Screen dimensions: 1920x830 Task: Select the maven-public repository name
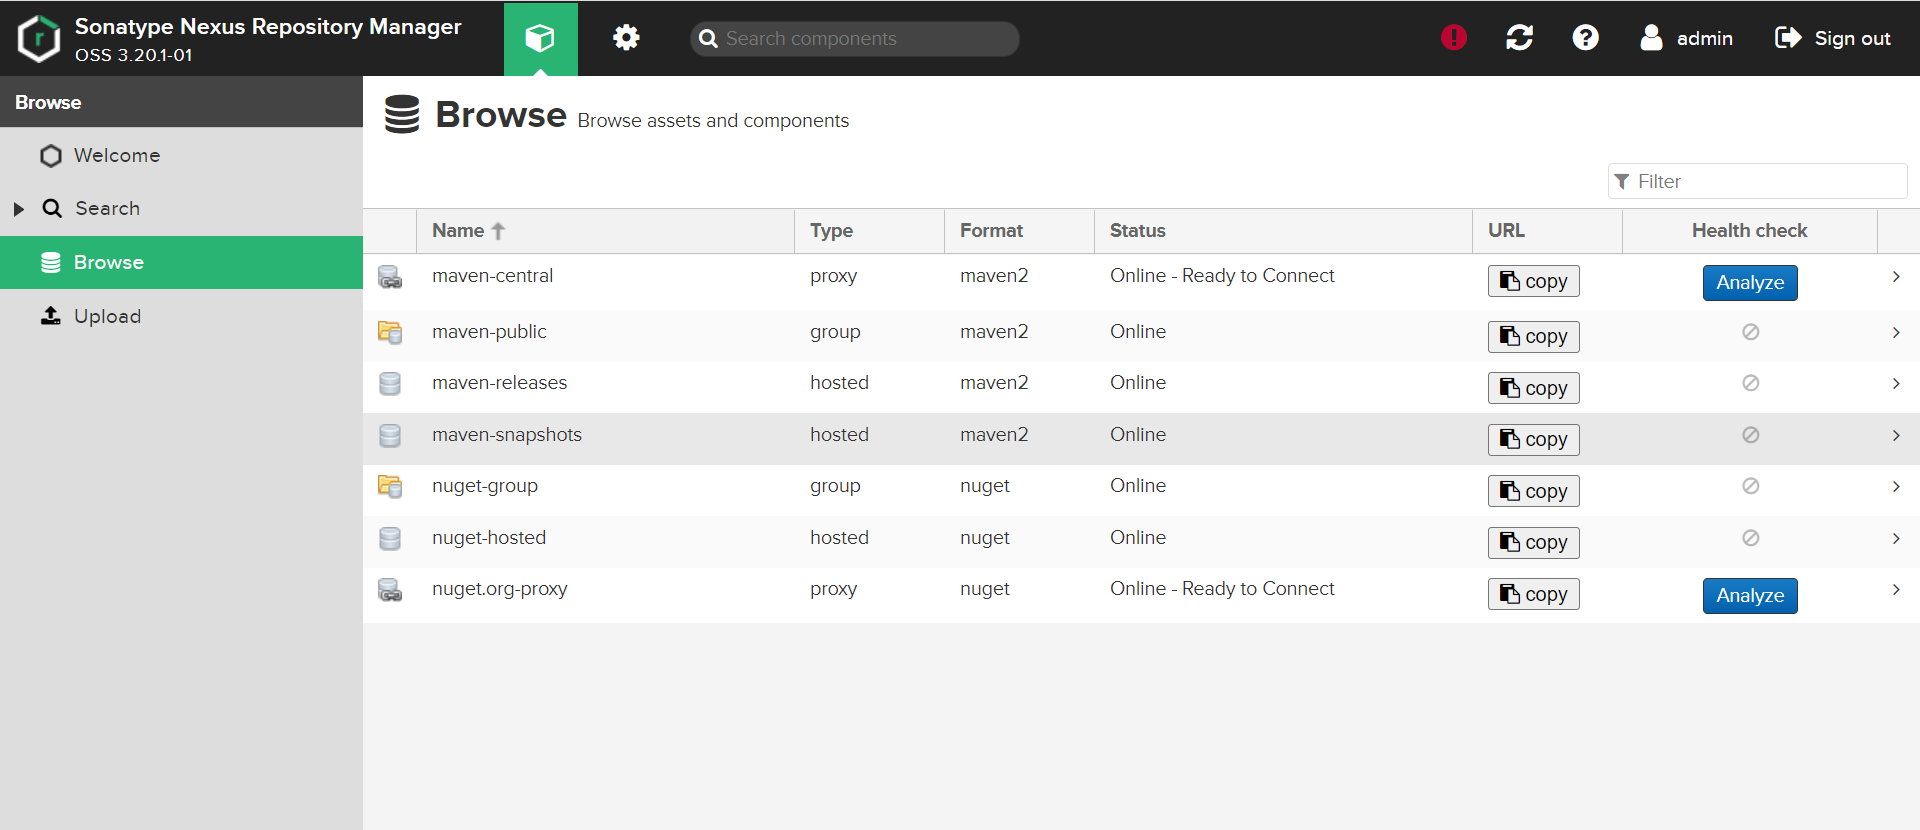click(x=489, y=332)
